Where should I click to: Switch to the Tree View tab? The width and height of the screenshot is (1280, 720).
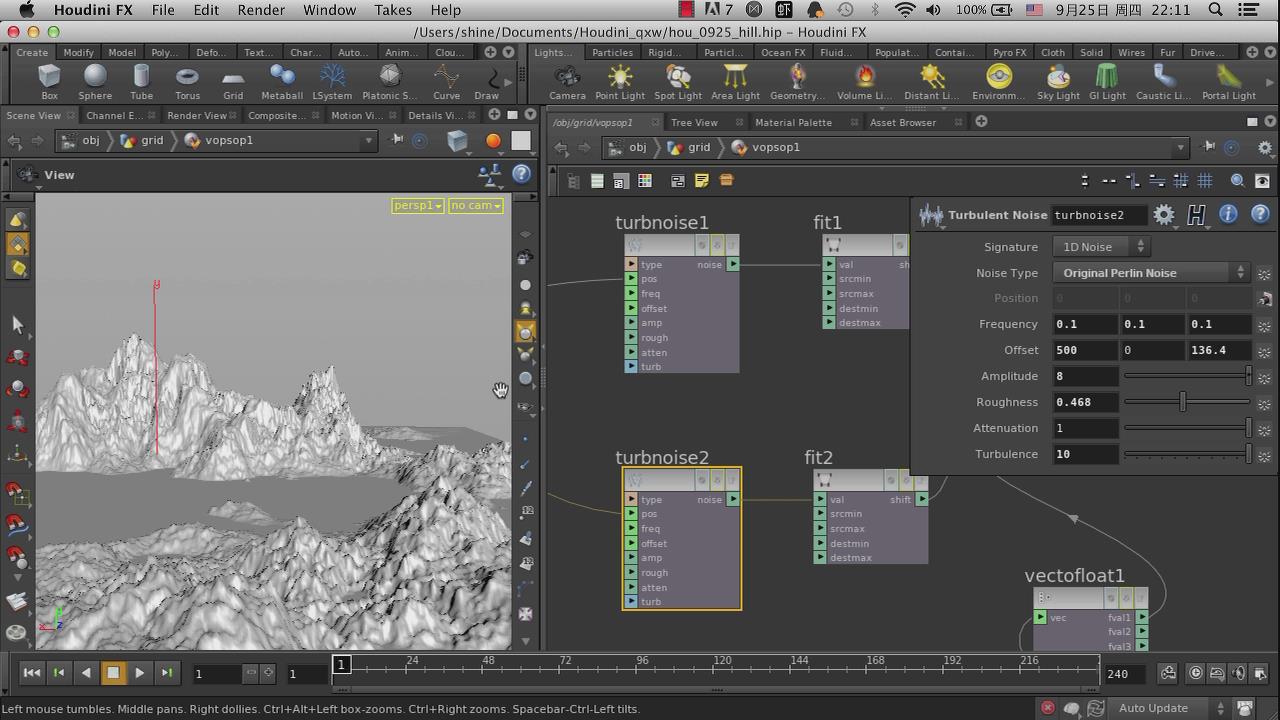pos(694,122)
